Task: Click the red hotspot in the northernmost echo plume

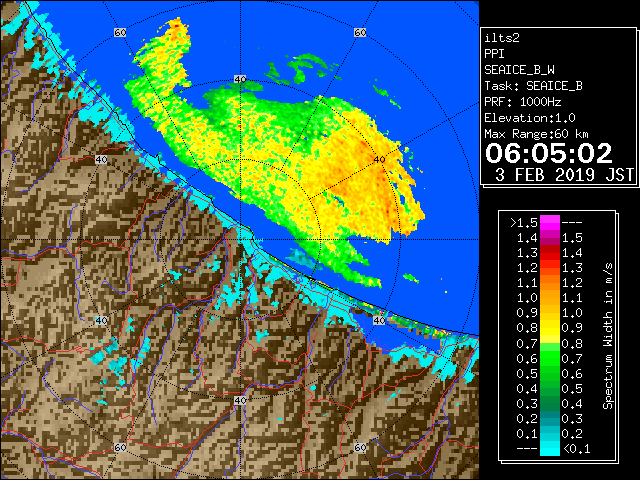Action: (x=177, y=26)
